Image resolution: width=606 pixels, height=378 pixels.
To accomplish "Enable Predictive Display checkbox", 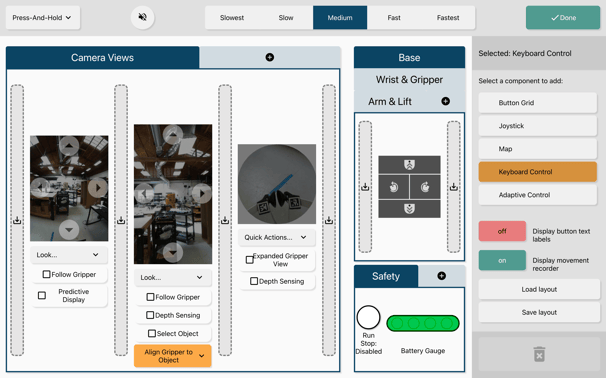I will click(x=42, y=295).
